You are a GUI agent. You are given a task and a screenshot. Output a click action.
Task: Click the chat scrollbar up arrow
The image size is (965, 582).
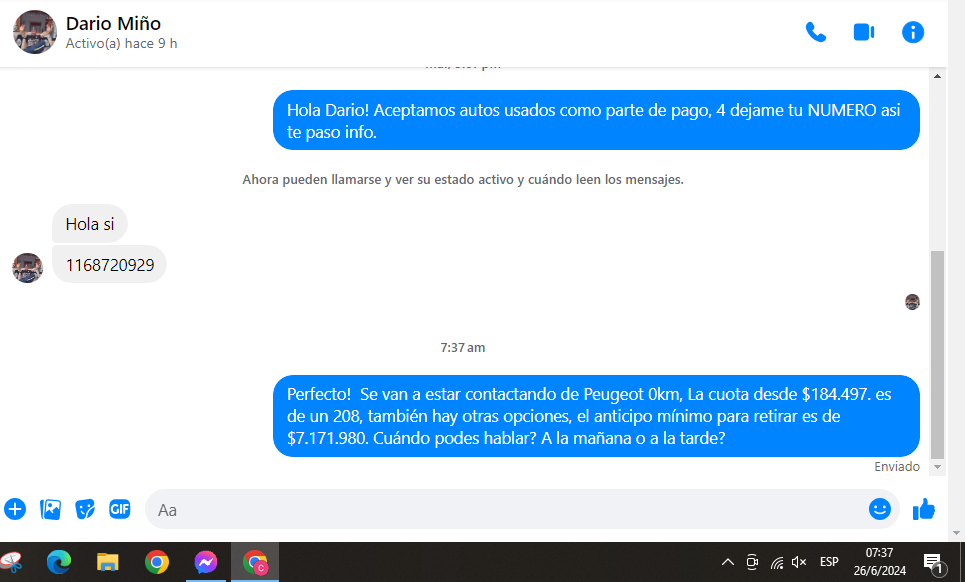click(937, 76)
